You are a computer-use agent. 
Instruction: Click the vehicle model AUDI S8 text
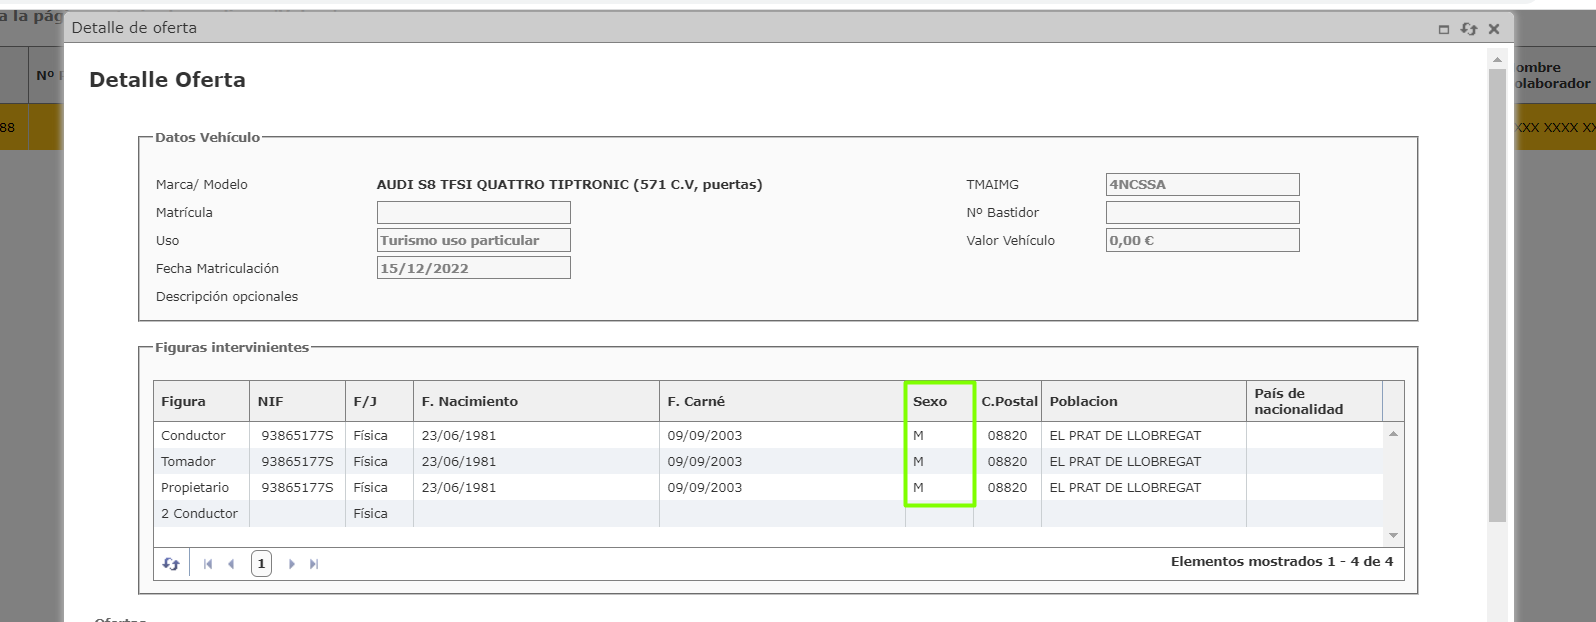569,184
